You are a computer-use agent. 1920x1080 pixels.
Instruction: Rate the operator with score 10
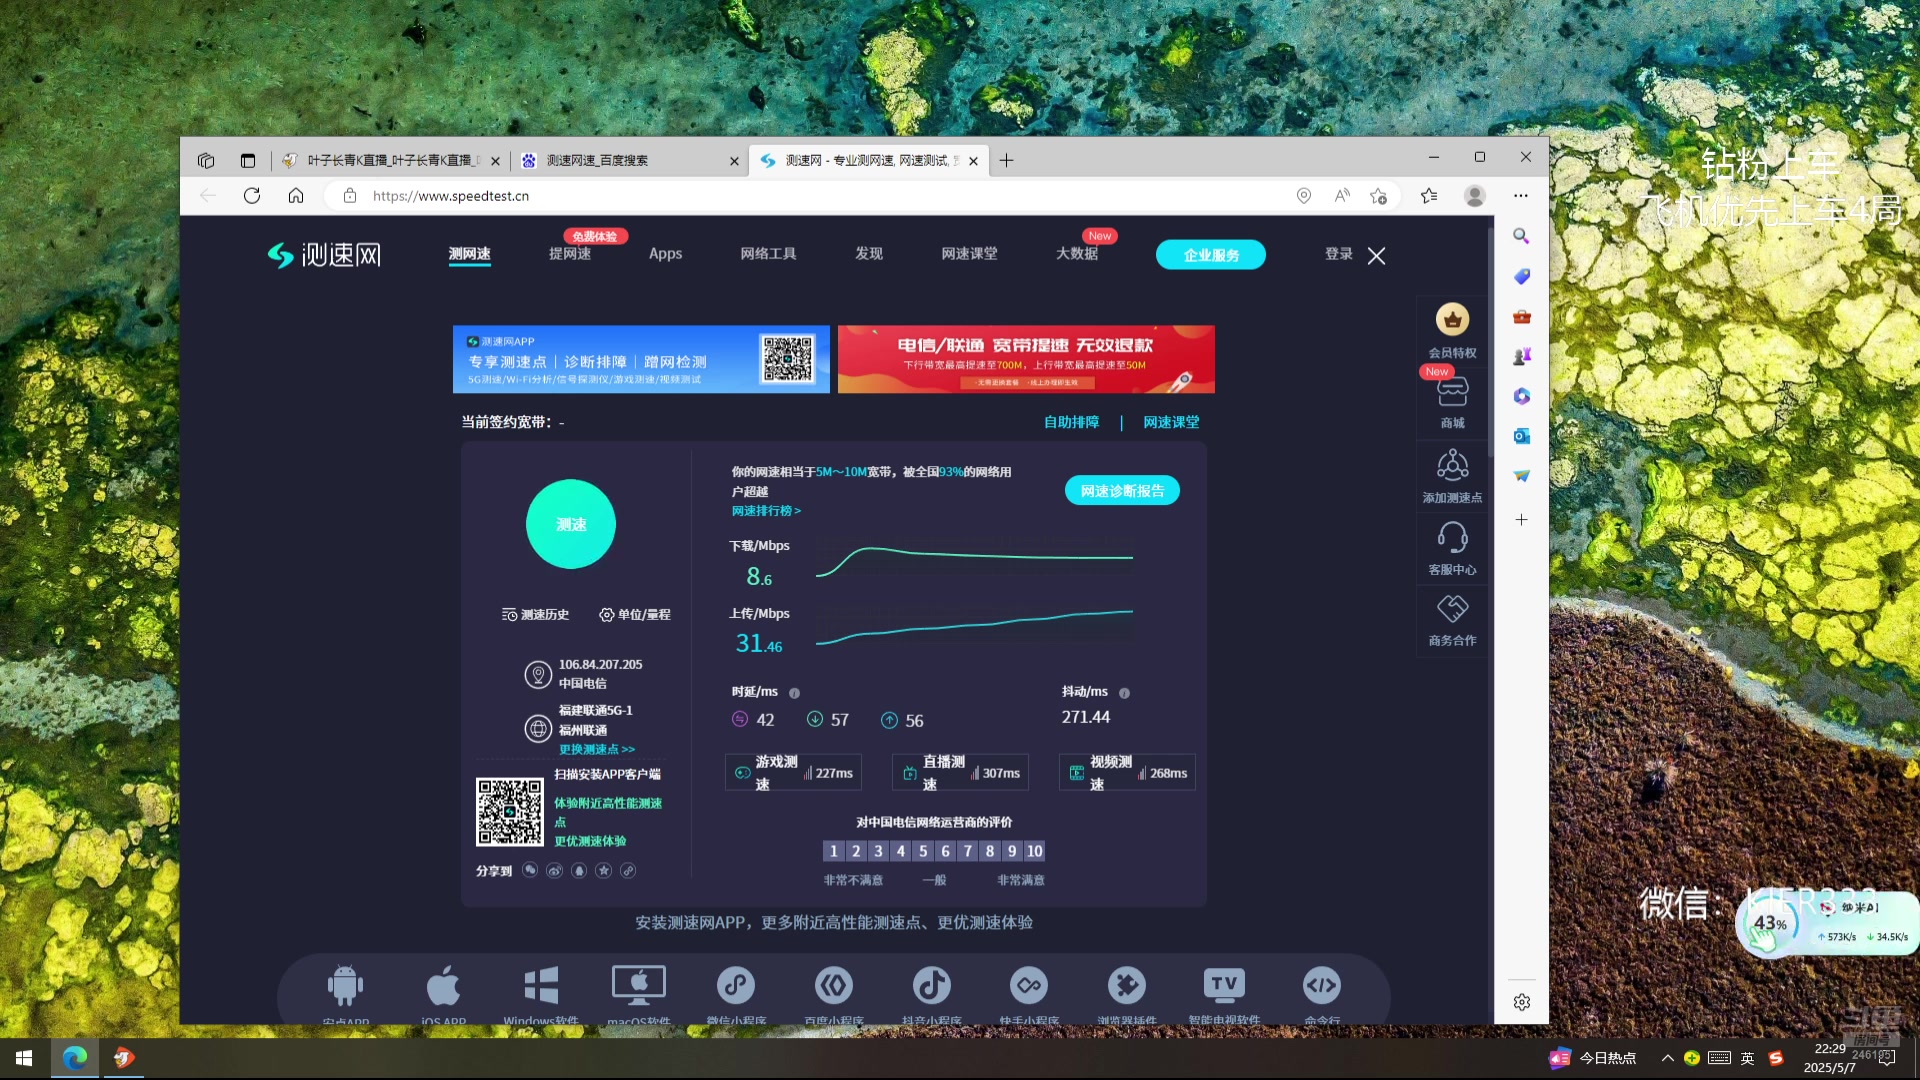1034,851
